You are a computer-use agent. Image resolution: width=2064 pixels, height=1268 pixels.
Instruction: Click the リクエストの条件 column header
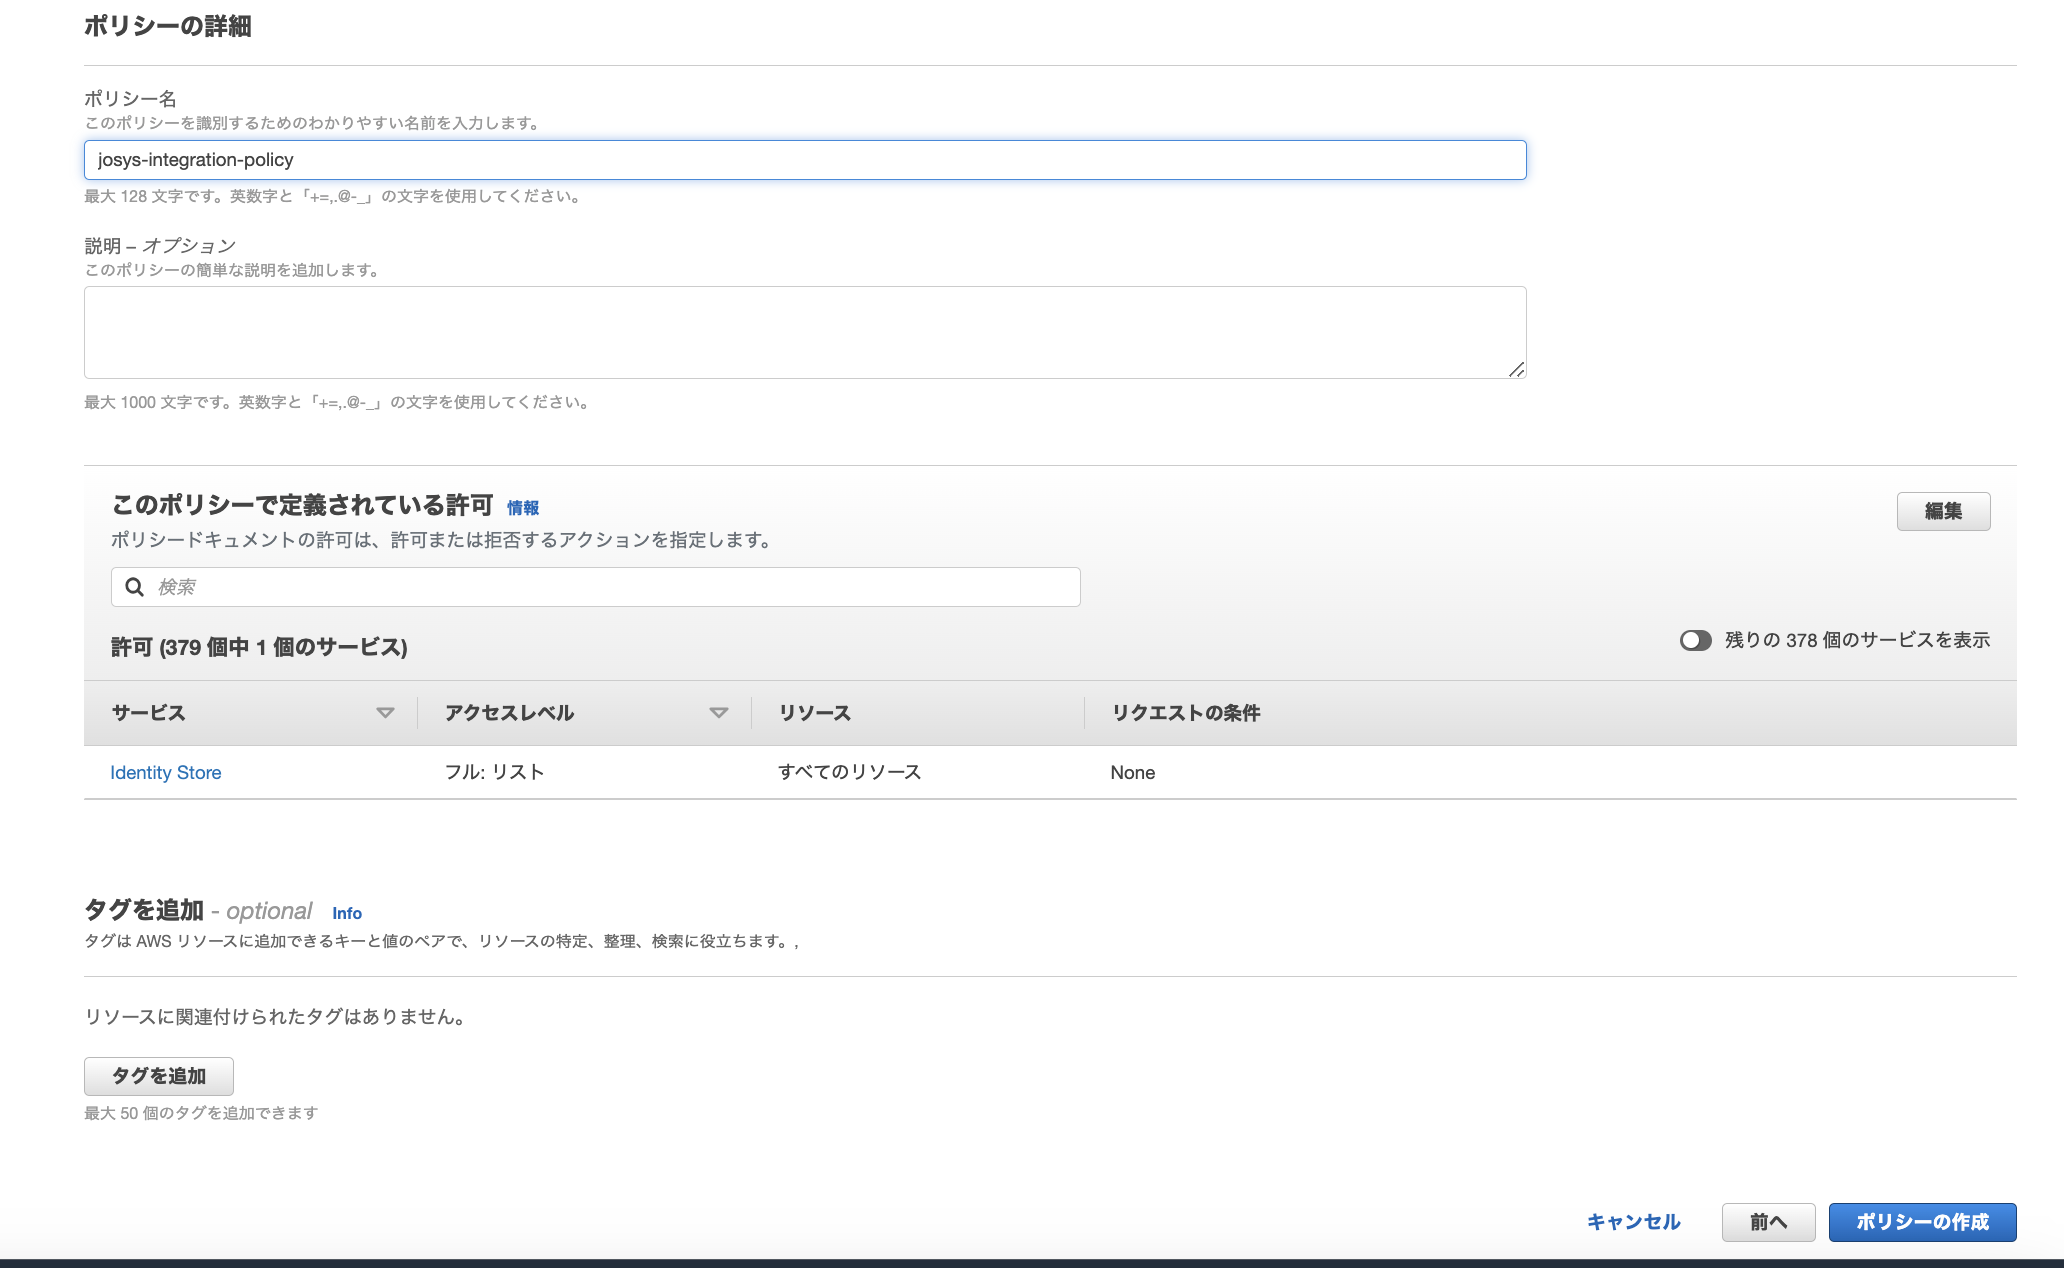(1186, 713)
